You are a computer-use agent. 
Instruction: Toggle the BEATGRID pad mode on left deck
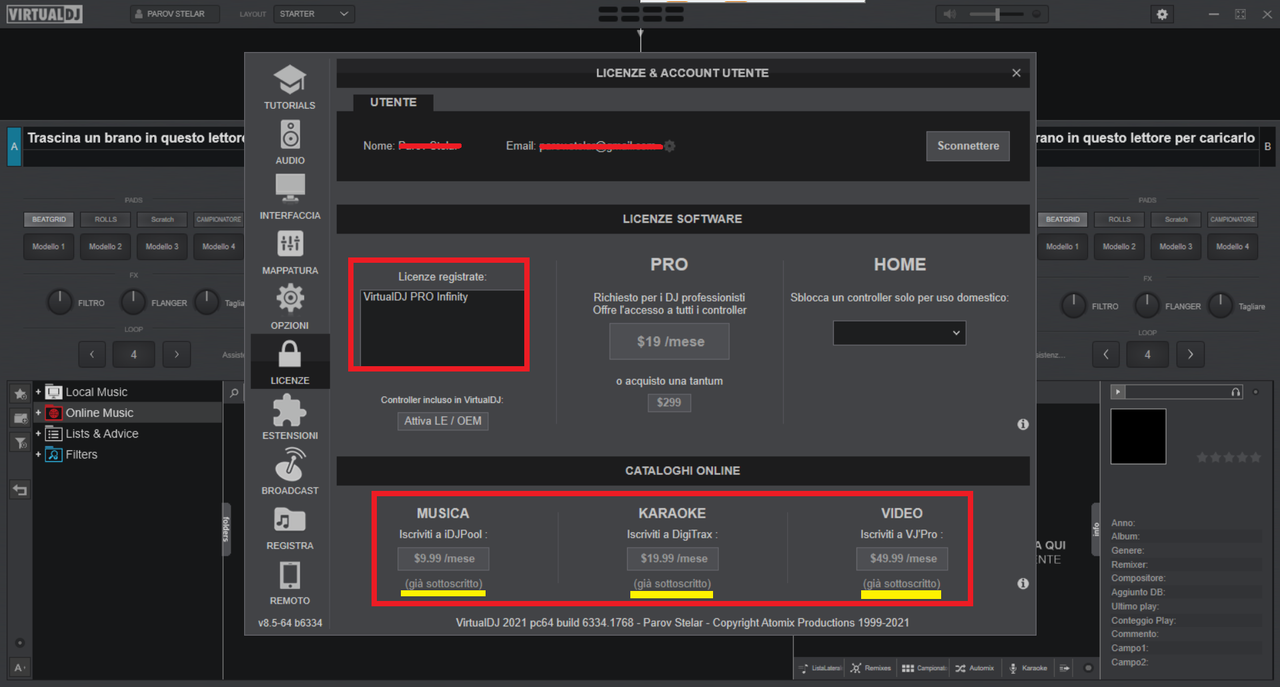pyautogui.click(x=49, y=219)
